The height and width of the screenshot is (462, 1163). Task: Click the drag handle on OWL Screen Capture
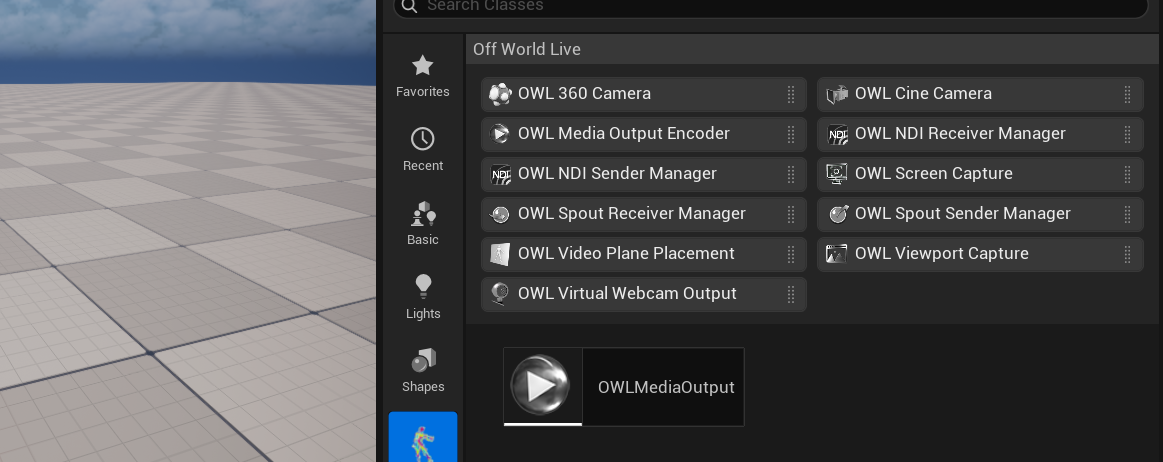click(x=1127, y=174)
